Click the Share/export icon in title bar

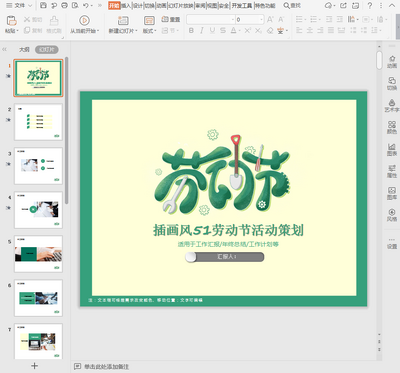(343, 5)
